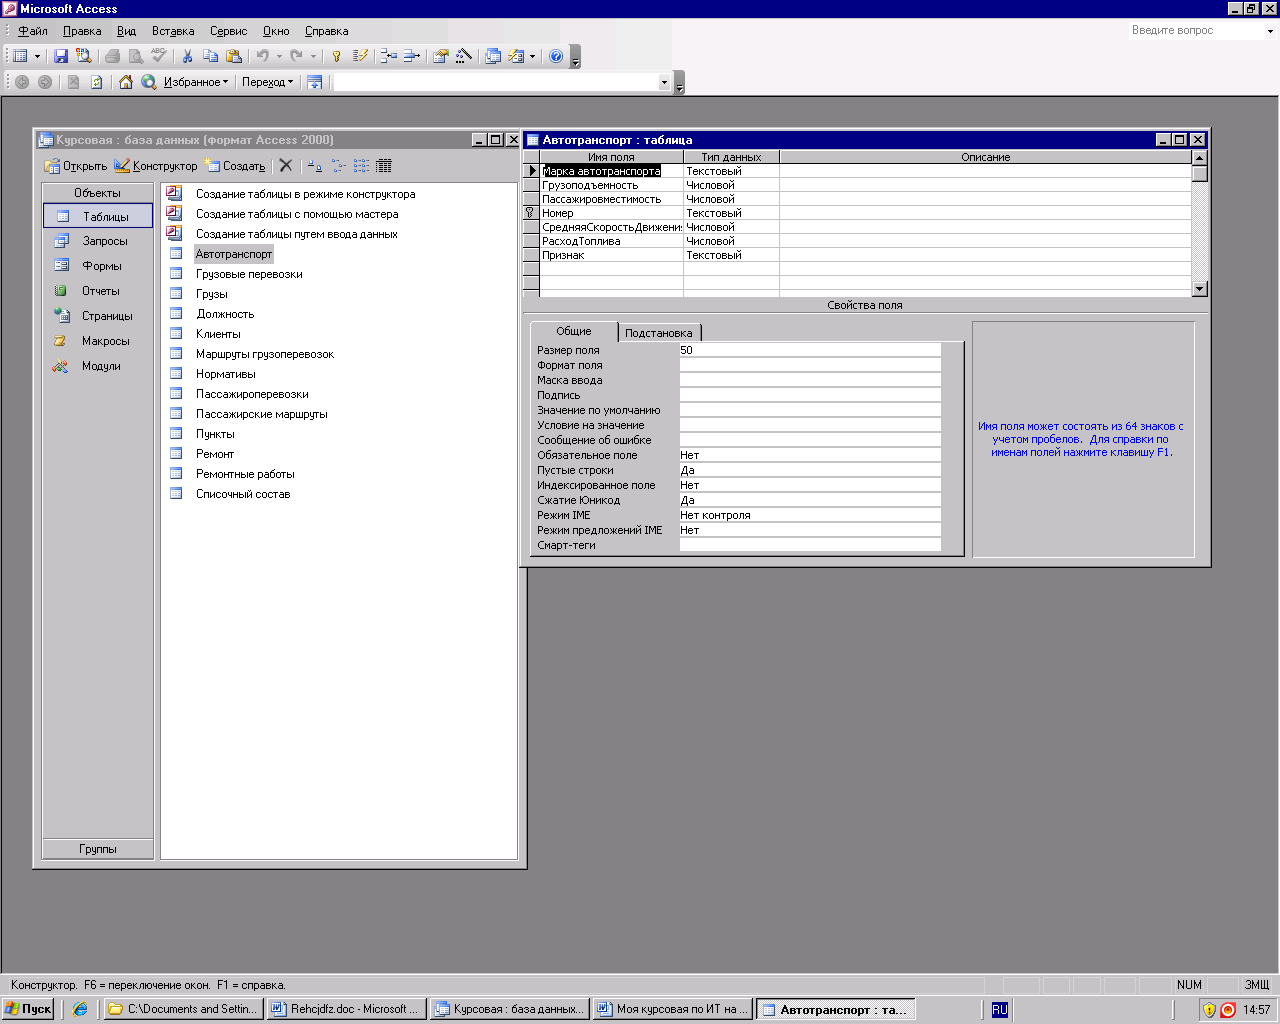Click the Конструктор button

pyautogui.click(x=156, y=166)
